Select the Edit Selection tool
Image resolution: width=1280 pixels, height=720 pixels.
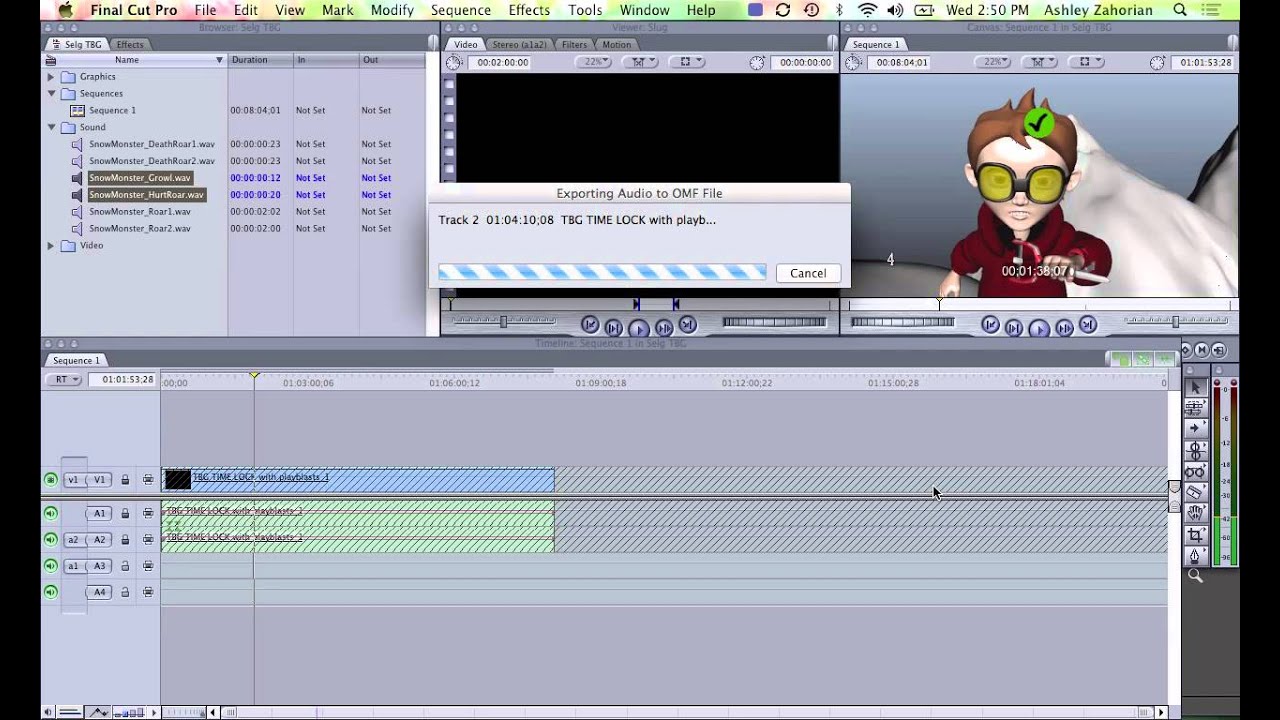tap(1194, 407)
